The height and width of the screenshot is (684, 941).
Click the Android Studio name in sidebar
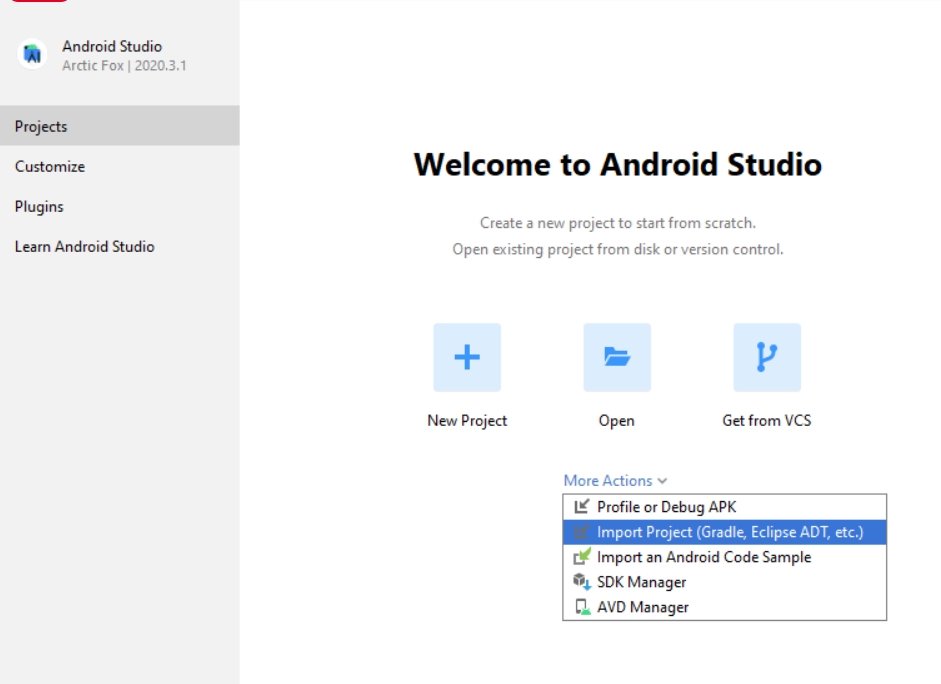pos(112,47)
